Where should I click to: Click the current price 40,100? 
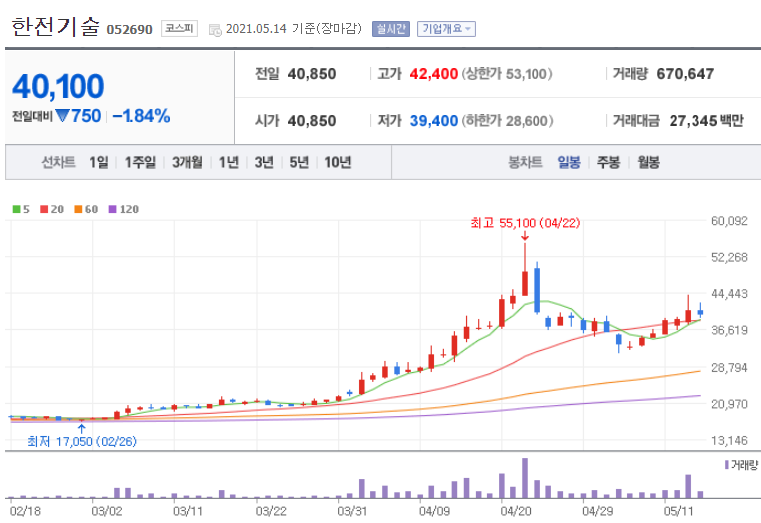point(58,86)
